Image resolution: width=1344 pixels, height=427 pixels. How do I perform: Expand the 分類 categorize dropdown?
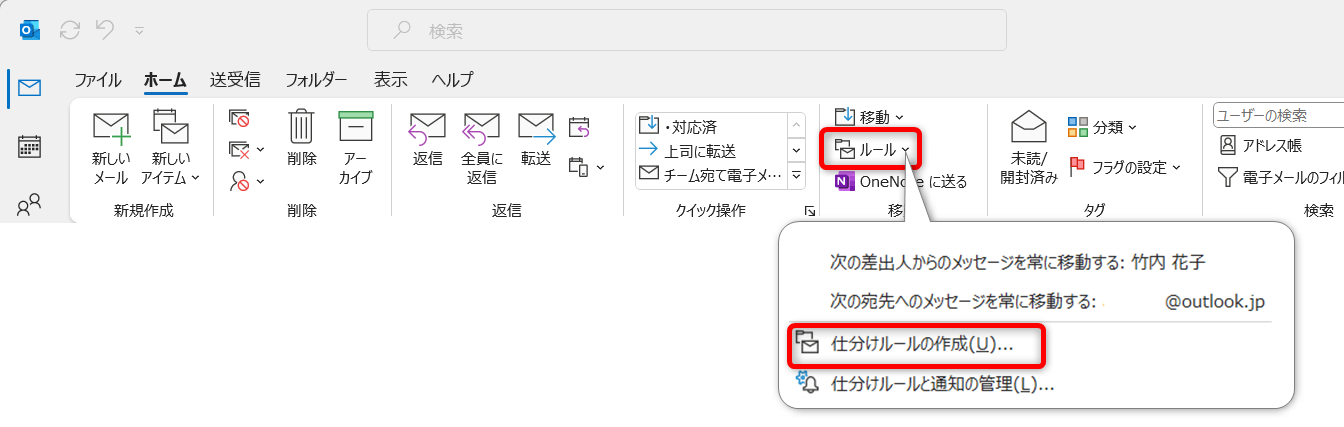click(1102, 127)
